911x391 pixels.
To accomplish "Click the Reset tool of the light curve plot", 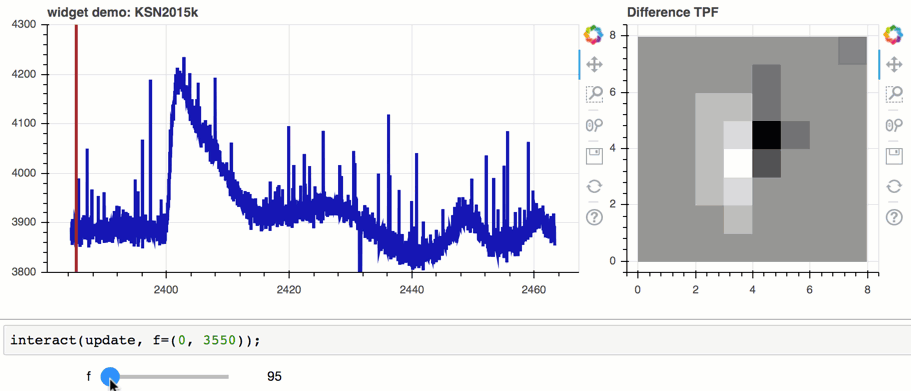I will click(594, 187).
